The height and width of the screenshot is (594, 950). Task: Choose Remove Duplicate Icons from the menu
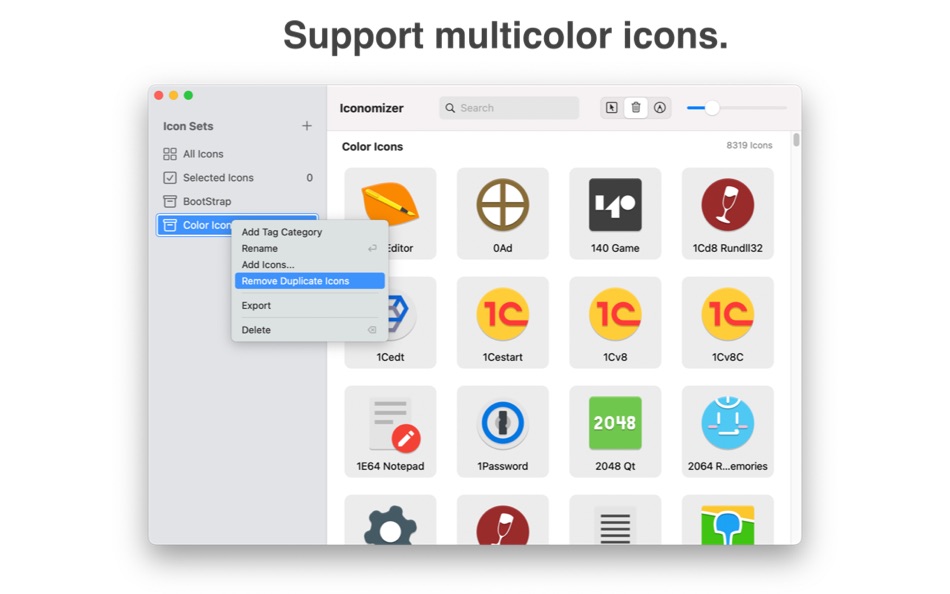tap(304, 281)
